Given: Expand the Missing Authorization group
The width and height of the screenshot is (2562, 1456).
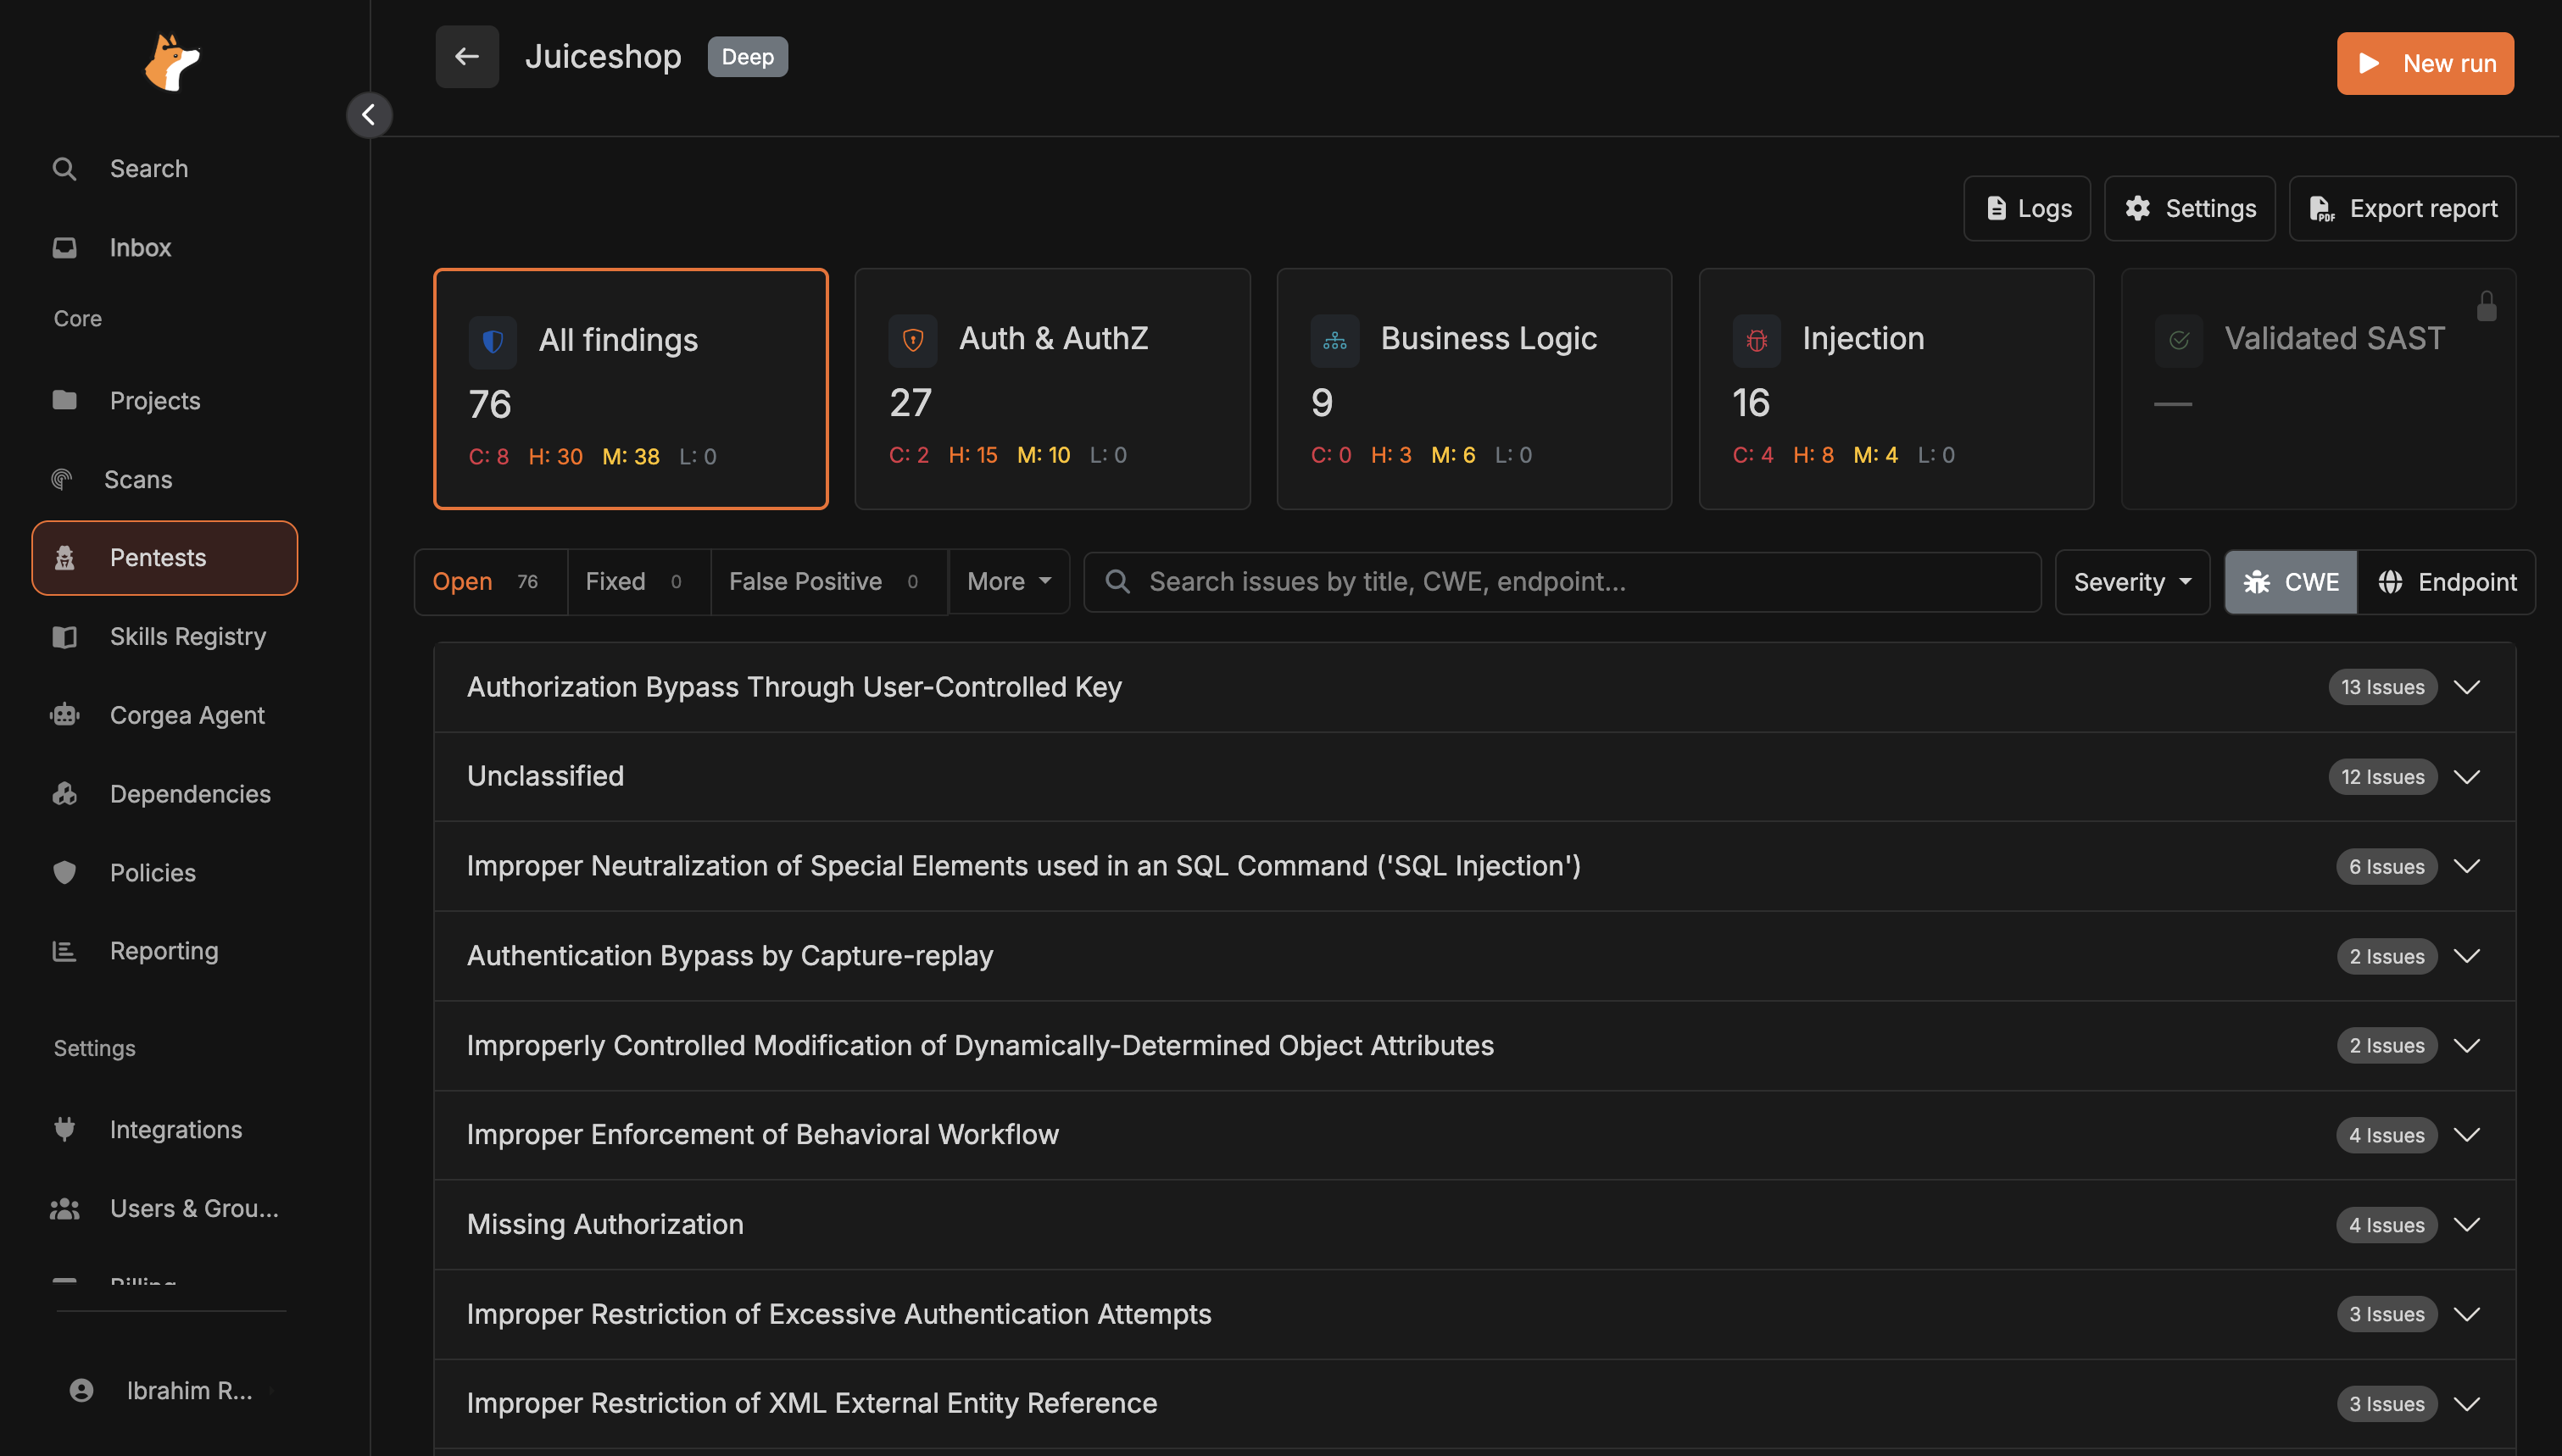Looking at the screenshot, I should pos(2467,1225).
